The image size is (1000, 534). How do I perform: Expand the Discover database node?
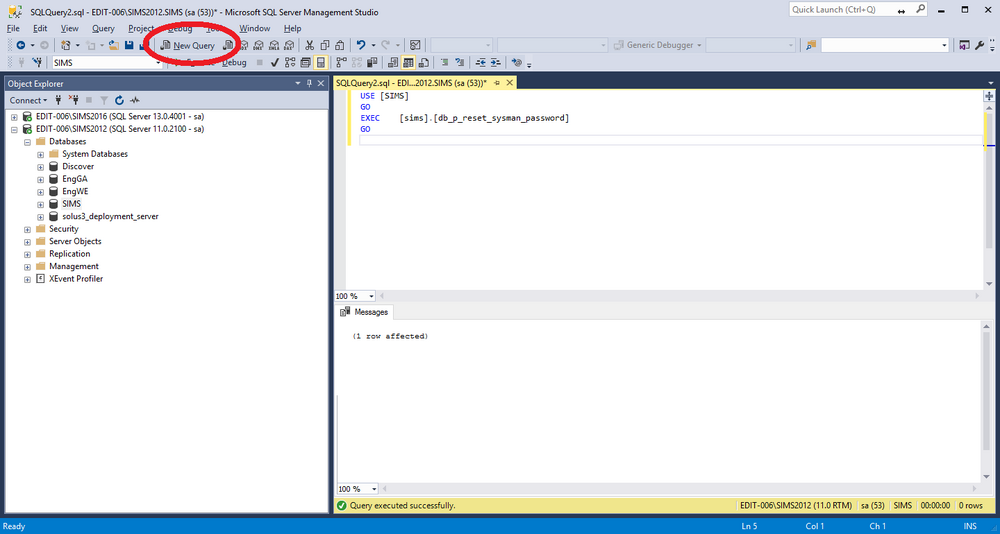[x=40, y=167]
